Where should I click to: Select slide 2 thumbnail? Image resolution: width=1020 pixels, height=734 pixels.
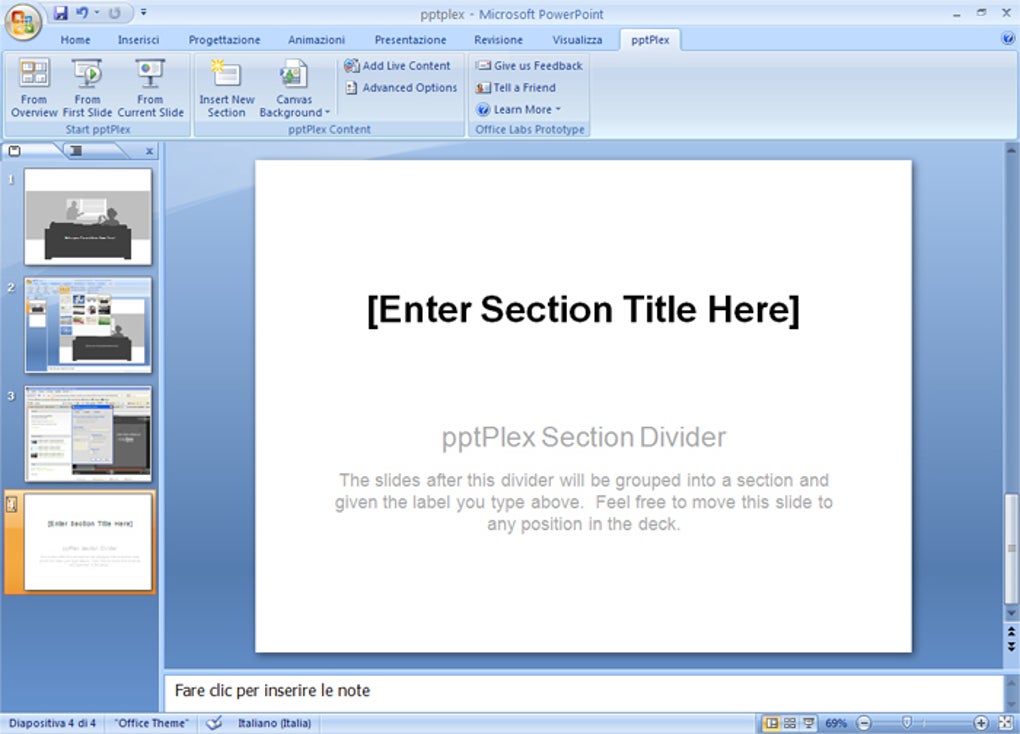click(88, 325)
